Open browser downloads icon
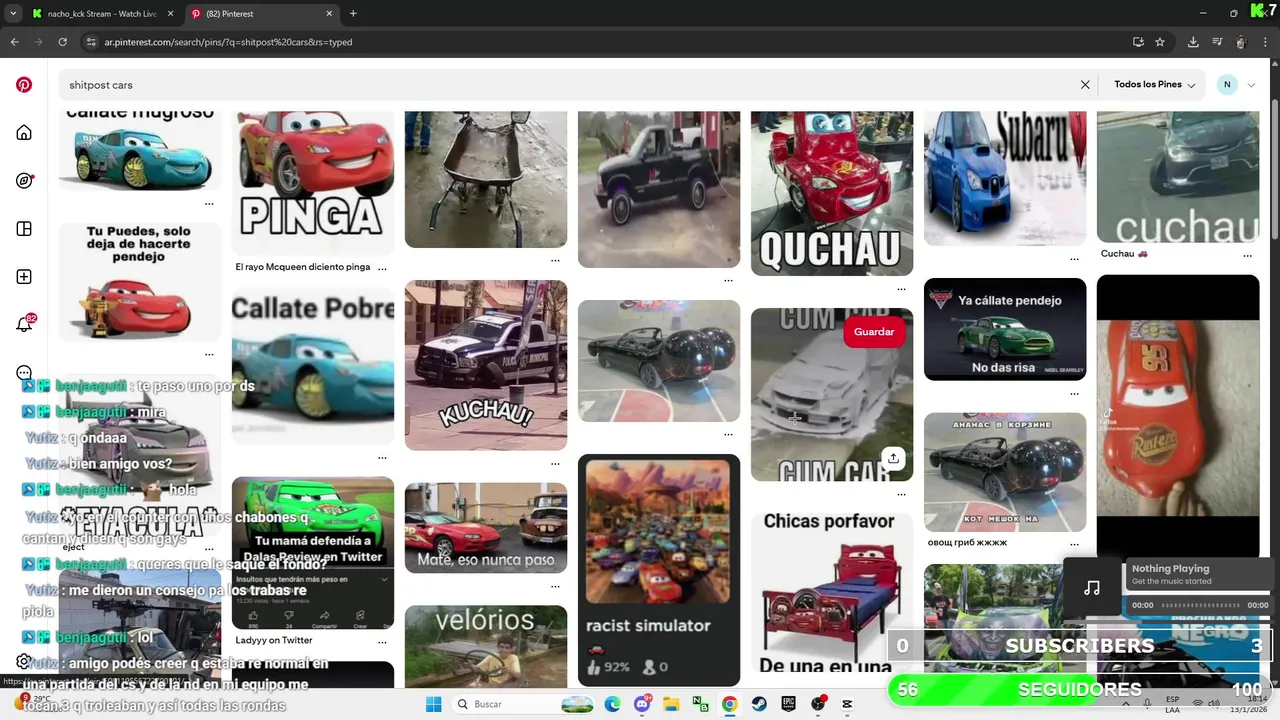The width and height of the screenshot is (1280, 720). (1193, 42)
